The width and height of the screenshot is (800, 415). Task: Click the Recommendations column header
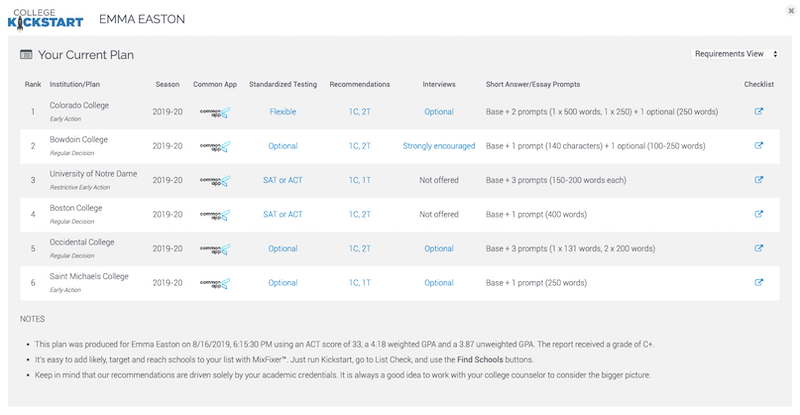click(x=360, y=84)
